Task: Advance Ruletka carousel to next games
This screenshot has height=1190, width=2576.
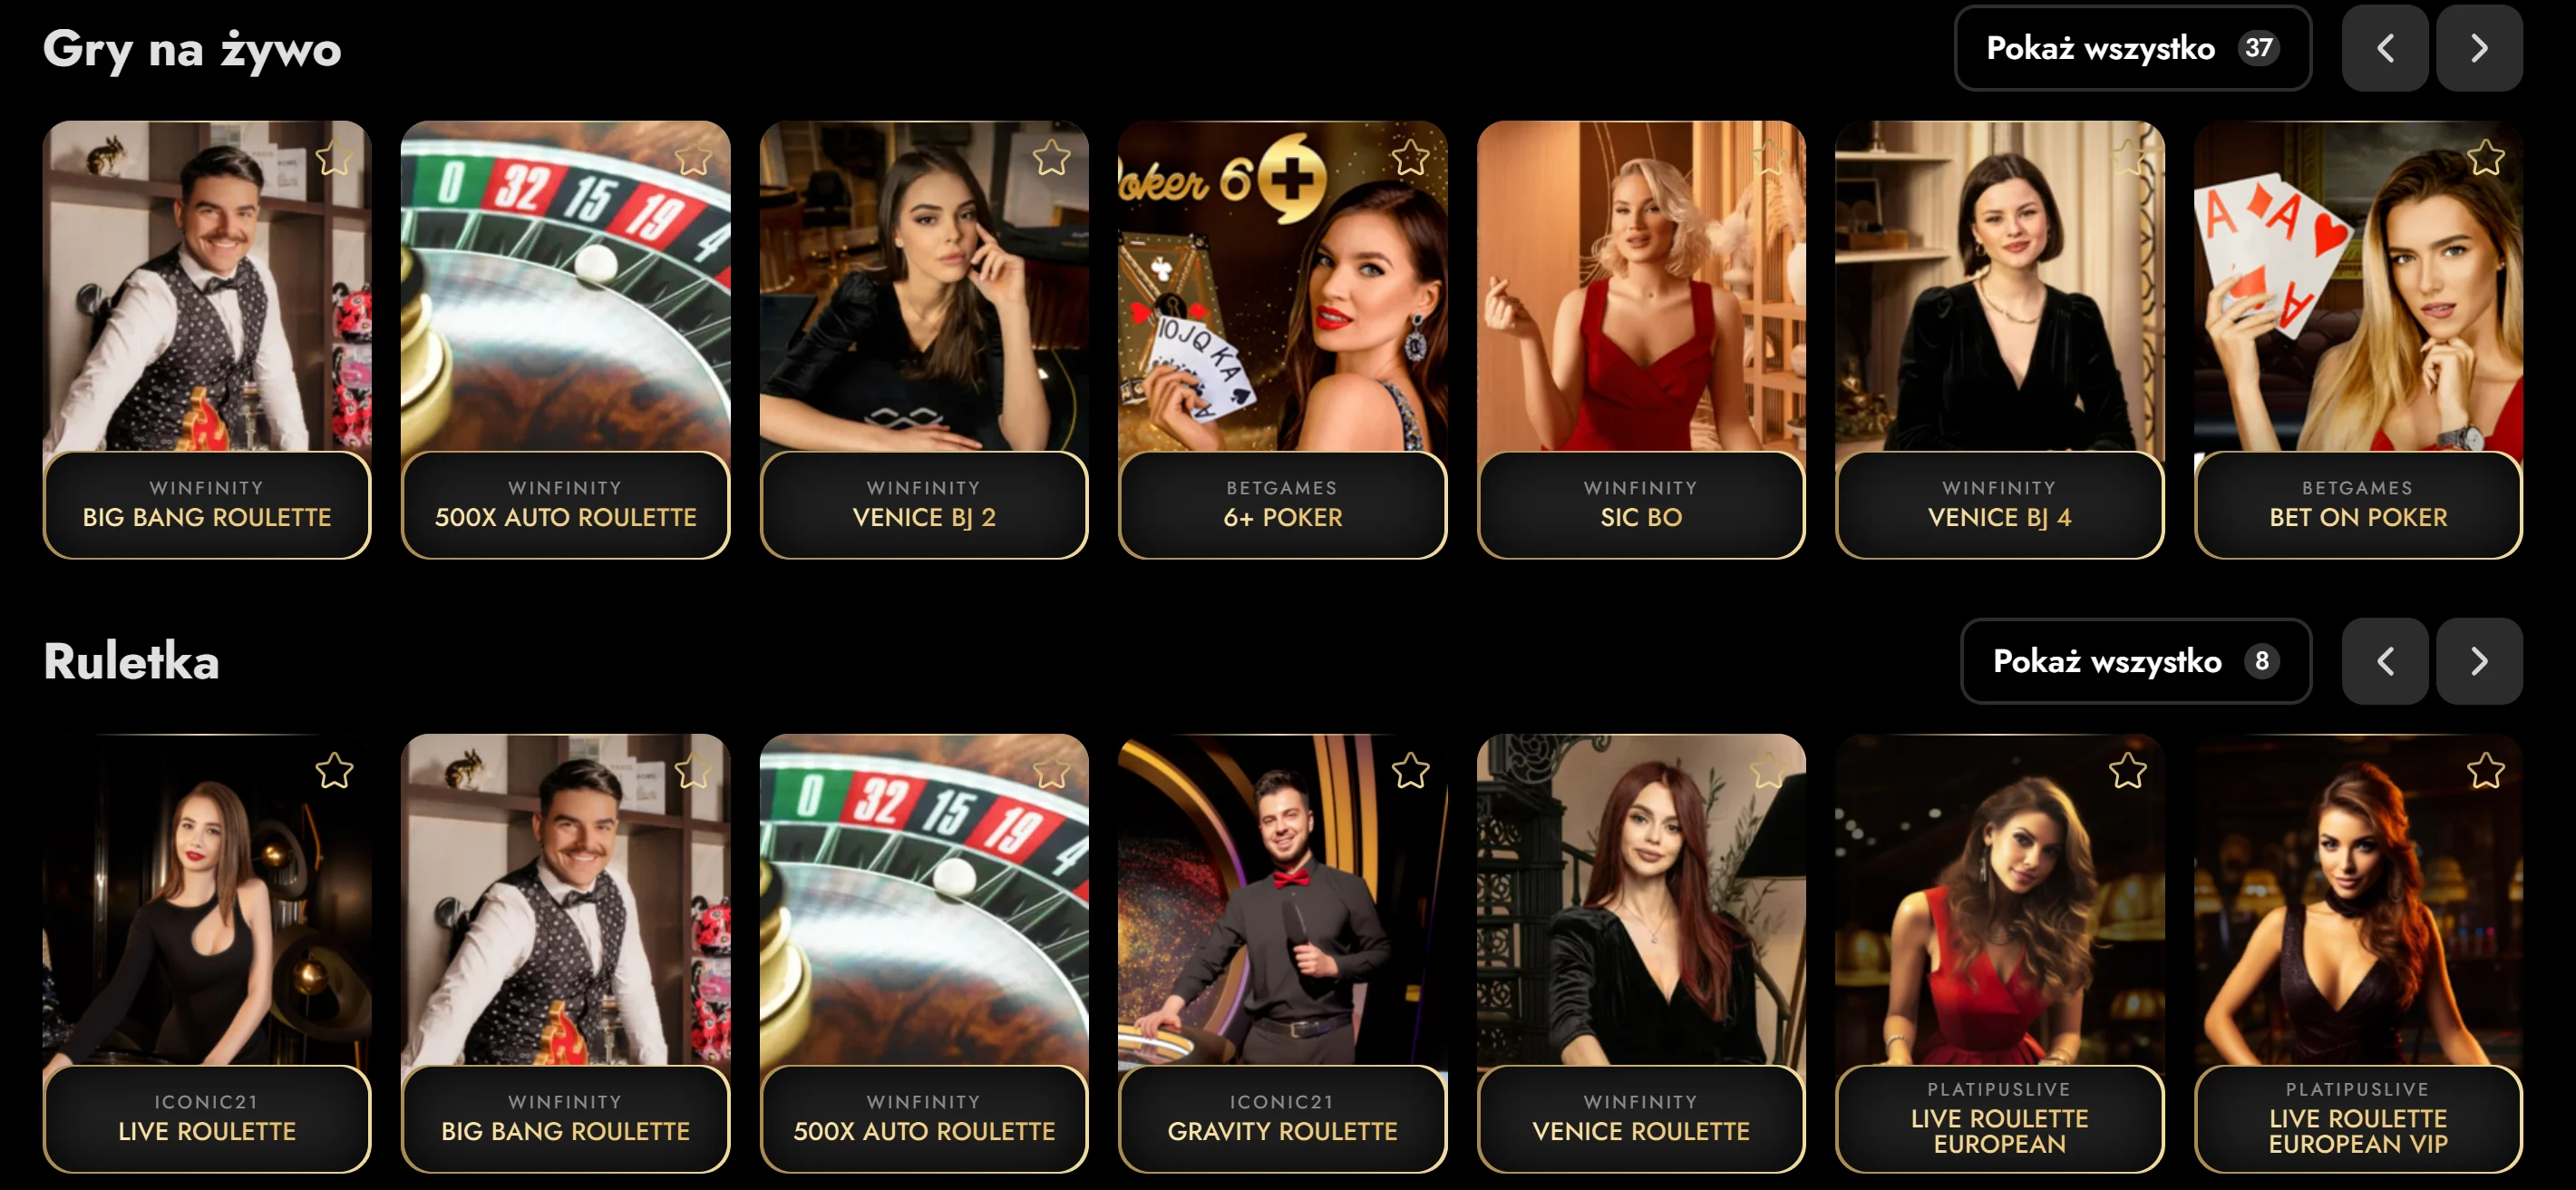Action: pyautogui.click(x=2478, y=661)
